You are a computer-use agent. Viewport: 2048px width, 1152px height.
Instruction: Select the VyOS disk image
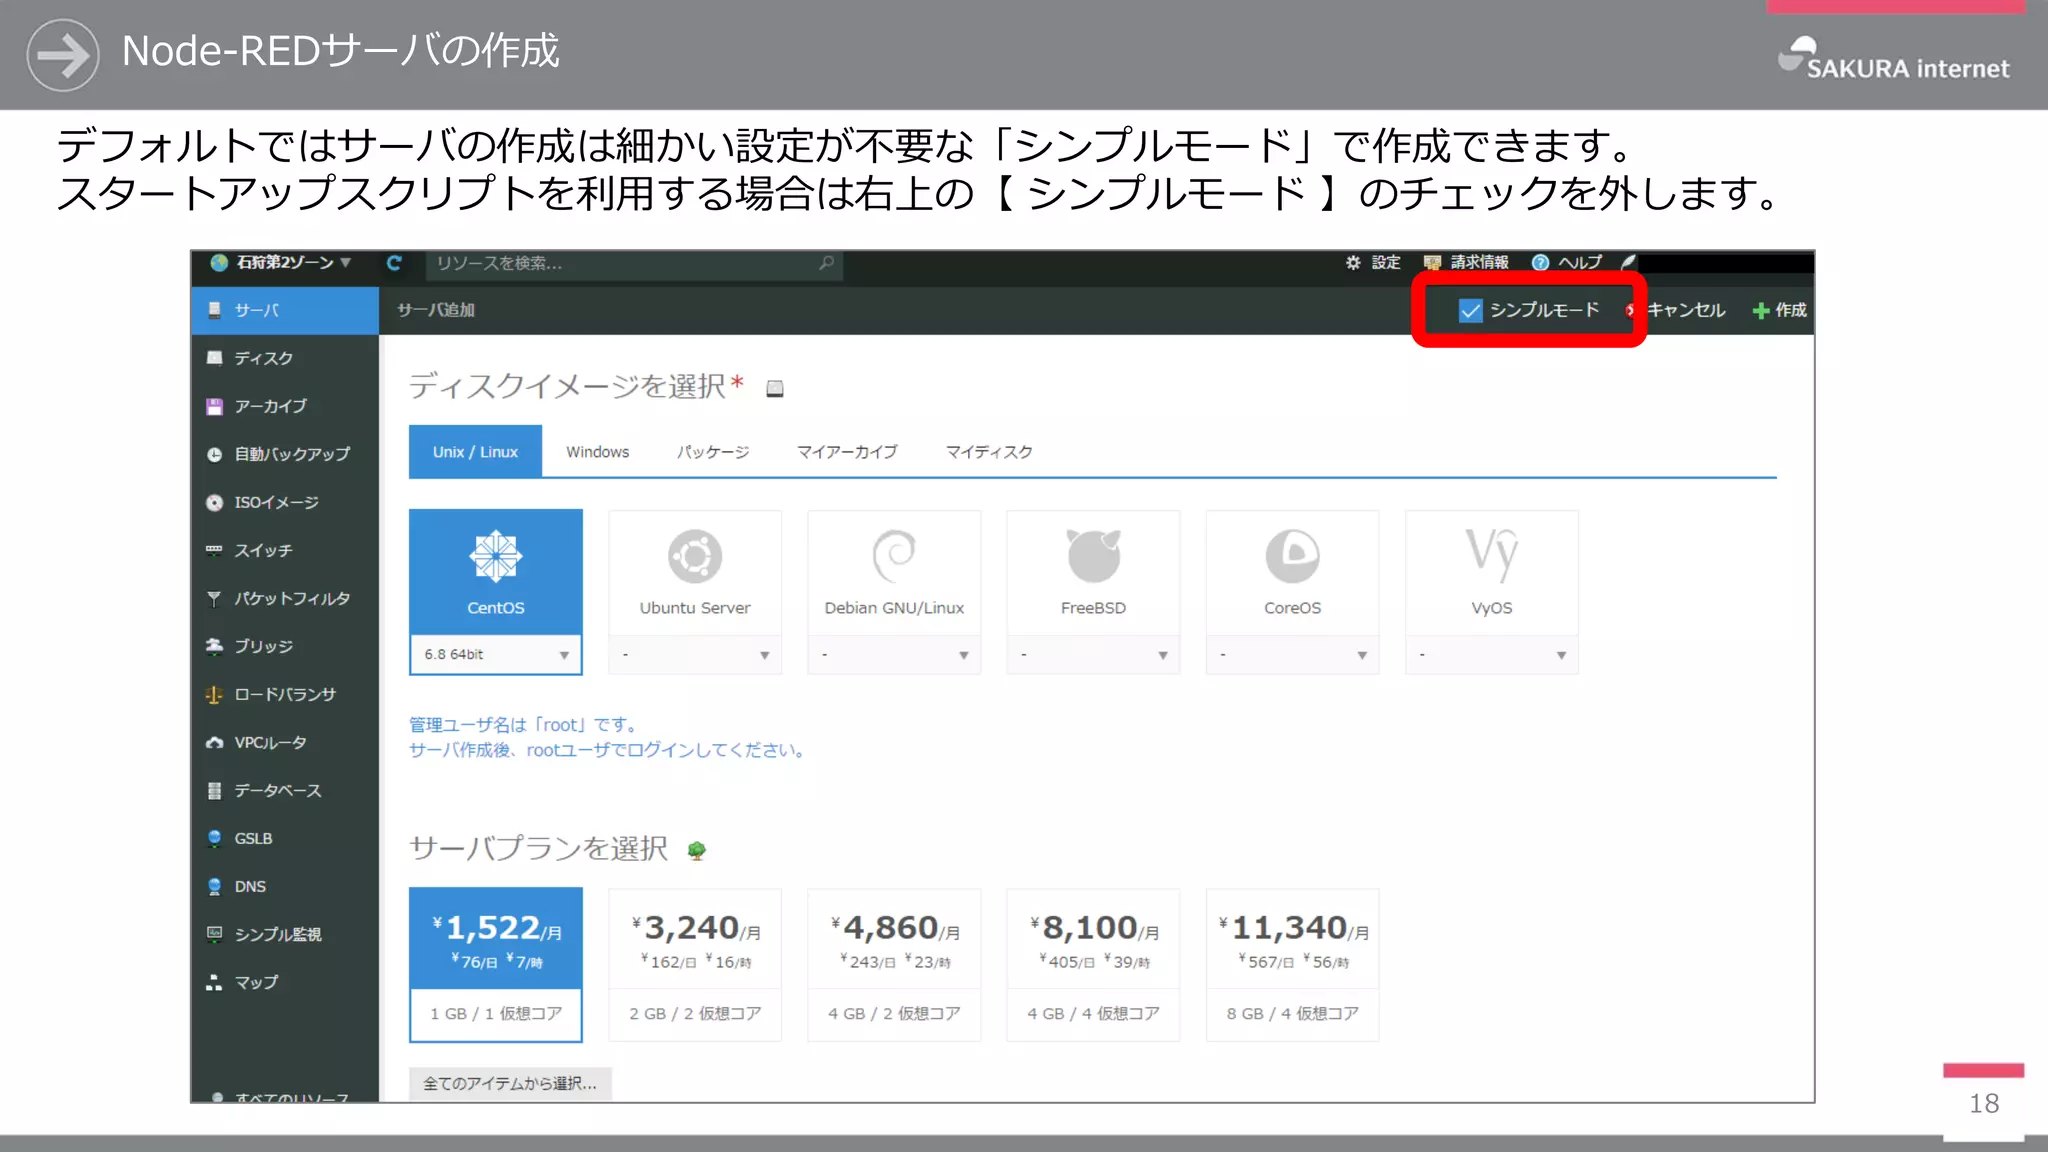[1491, 572]
